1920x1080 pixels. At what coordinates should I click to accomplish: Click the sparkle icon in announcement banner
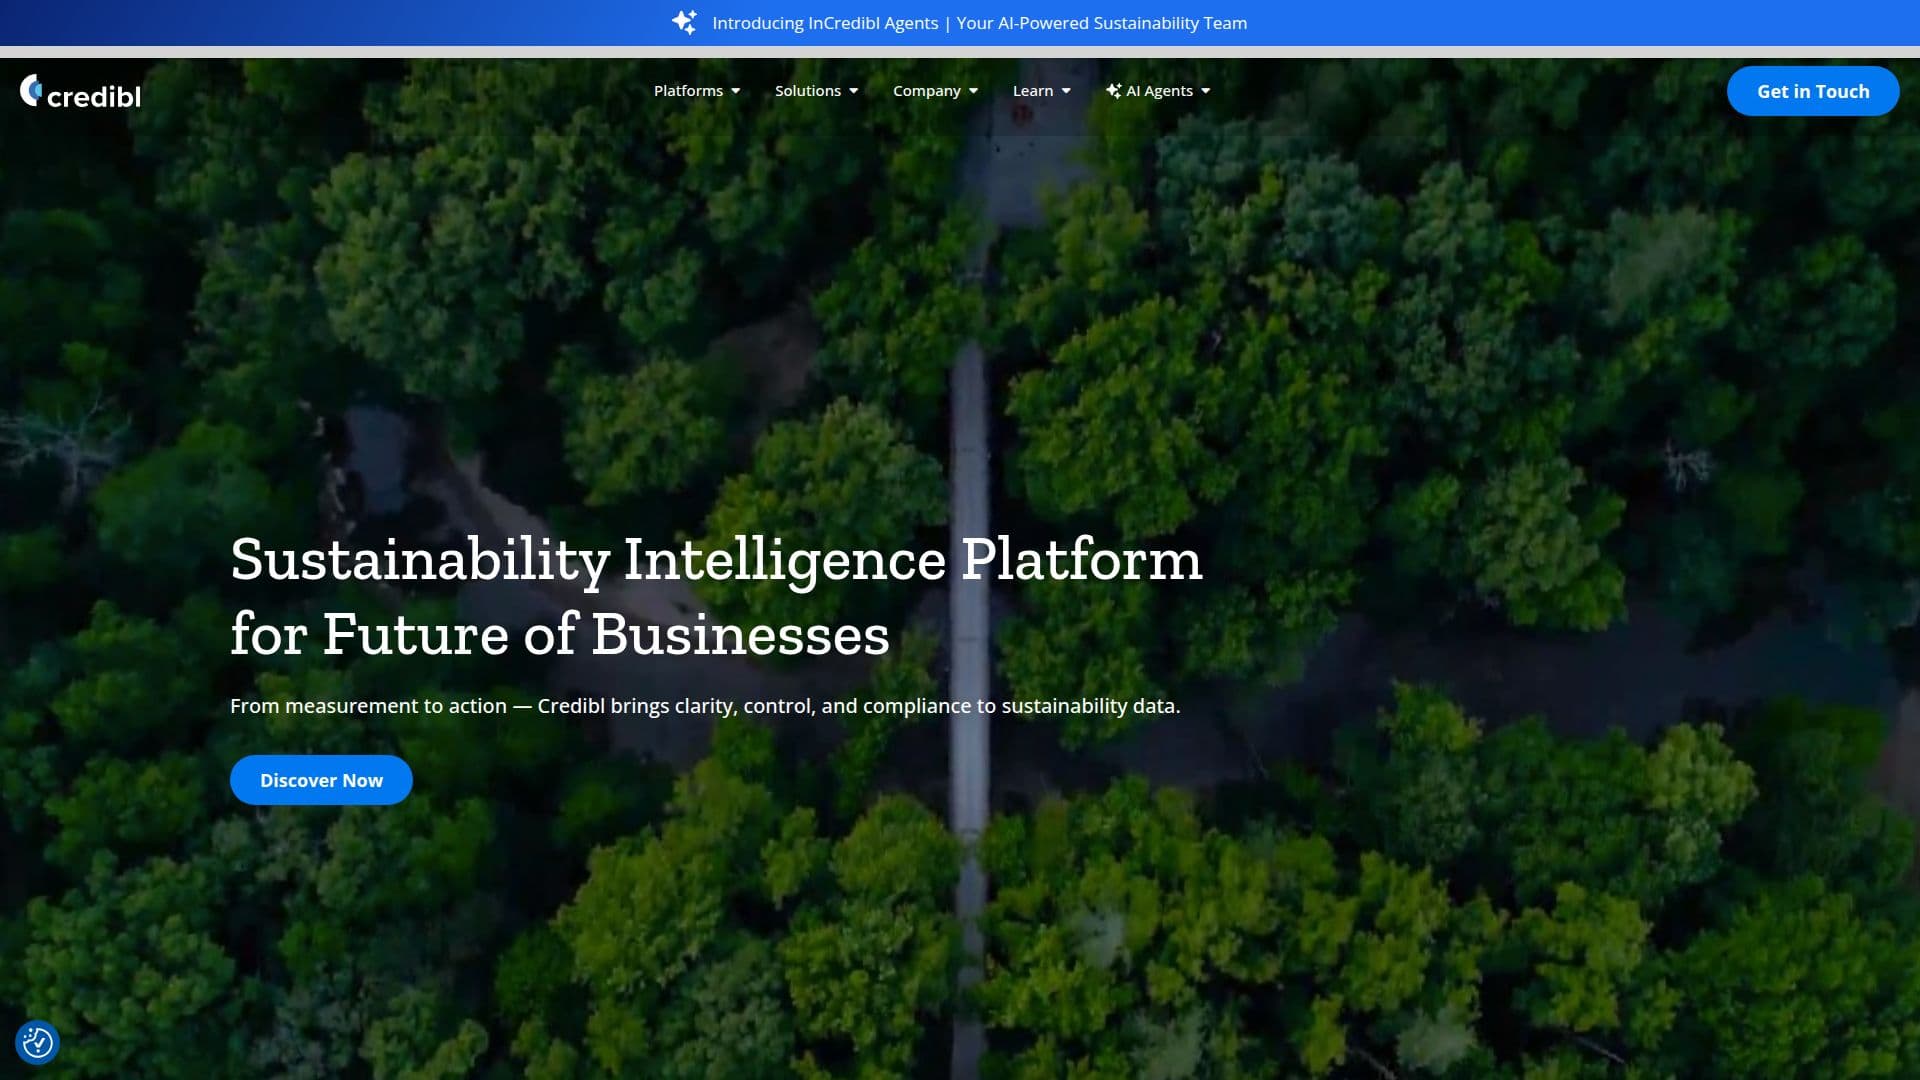685,22
